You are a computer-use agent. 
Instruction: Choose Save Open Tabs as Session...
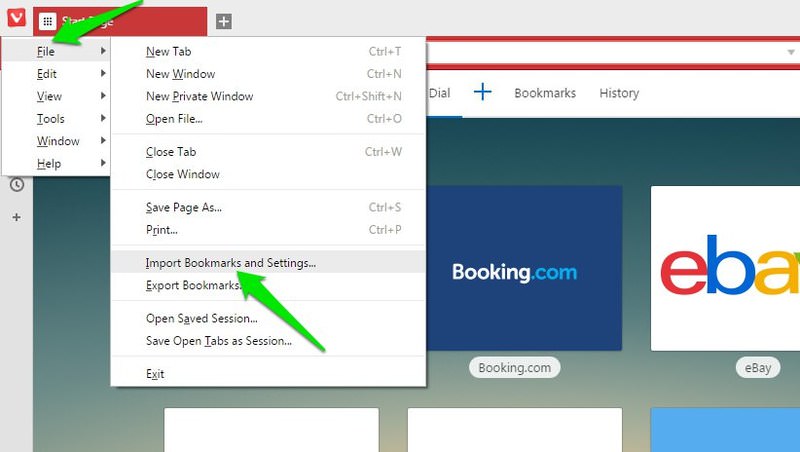pos(268,341)
